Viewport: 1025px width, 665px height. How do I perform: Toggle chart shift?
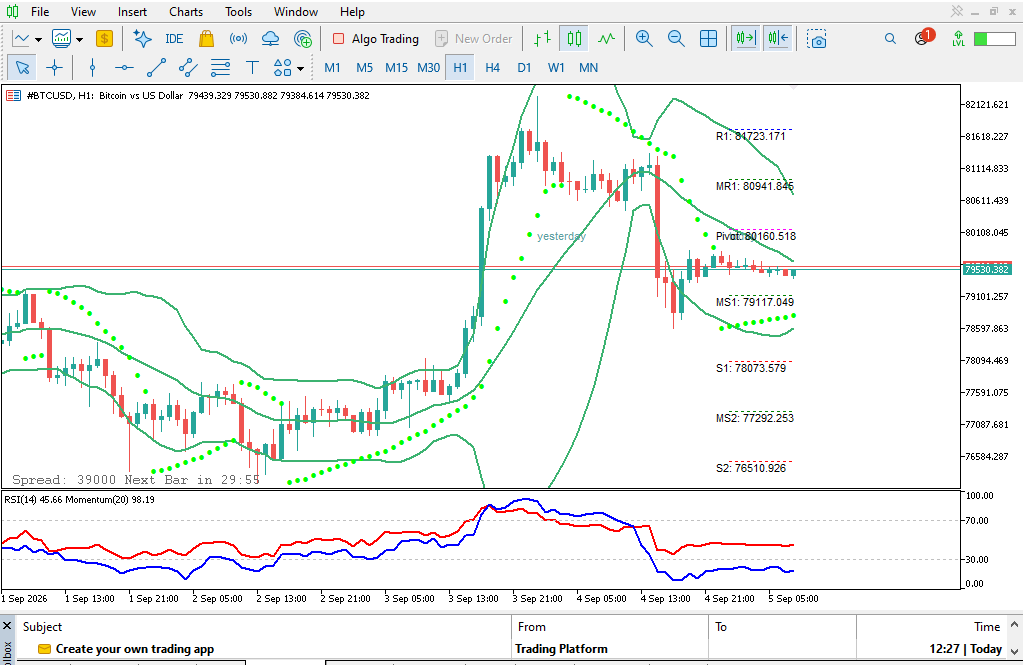(x=778, y=39)
